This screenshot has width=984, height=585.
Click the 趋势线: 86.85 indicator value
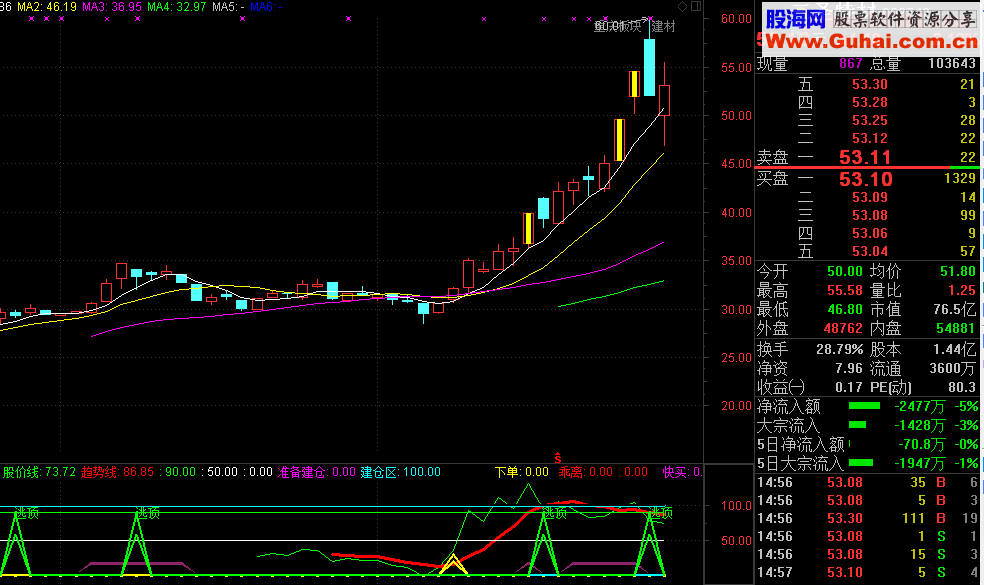pos(117,472)
